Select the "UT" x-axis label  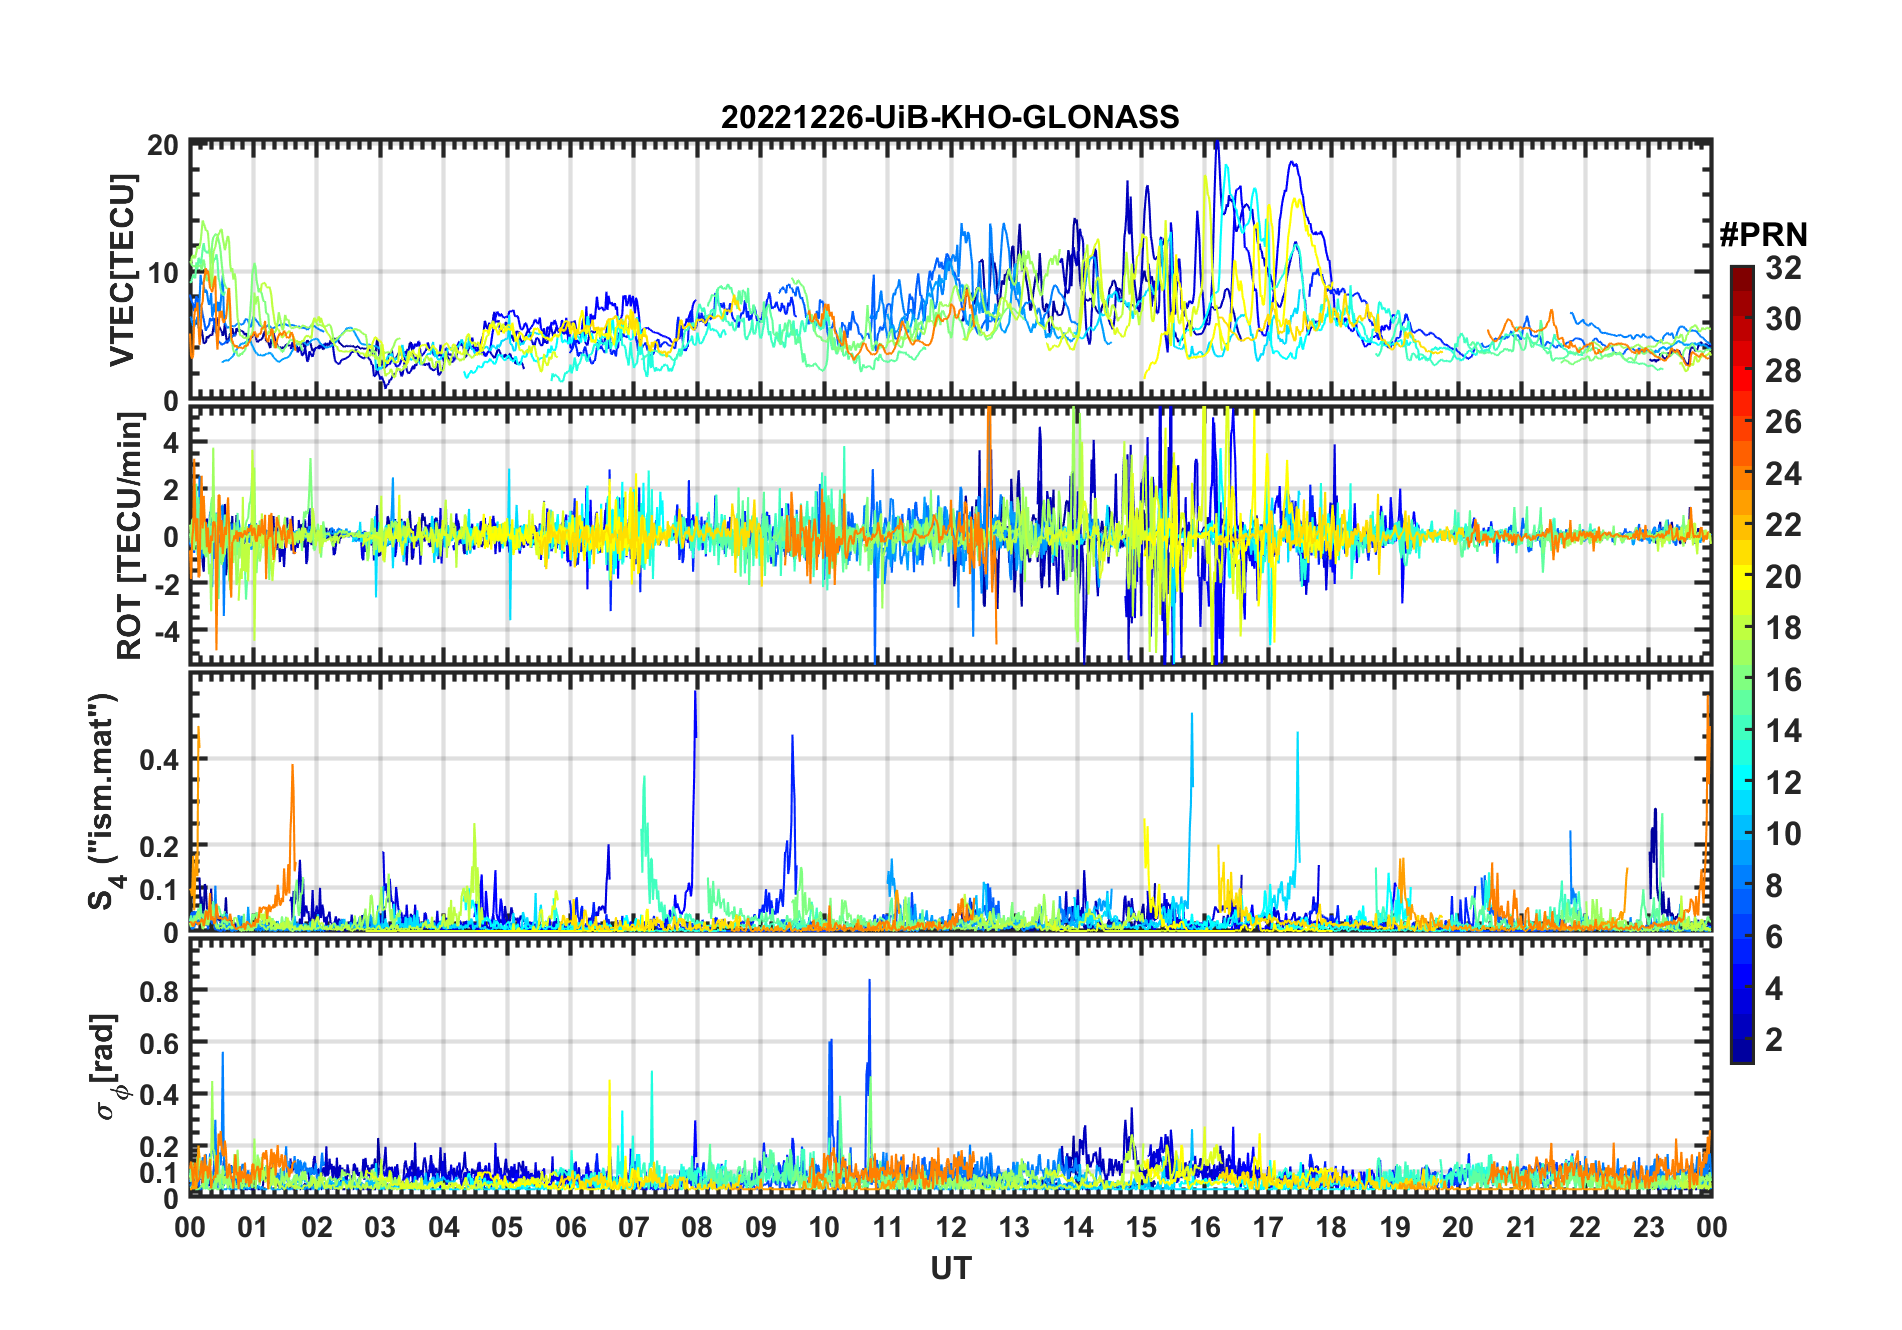951,1269
